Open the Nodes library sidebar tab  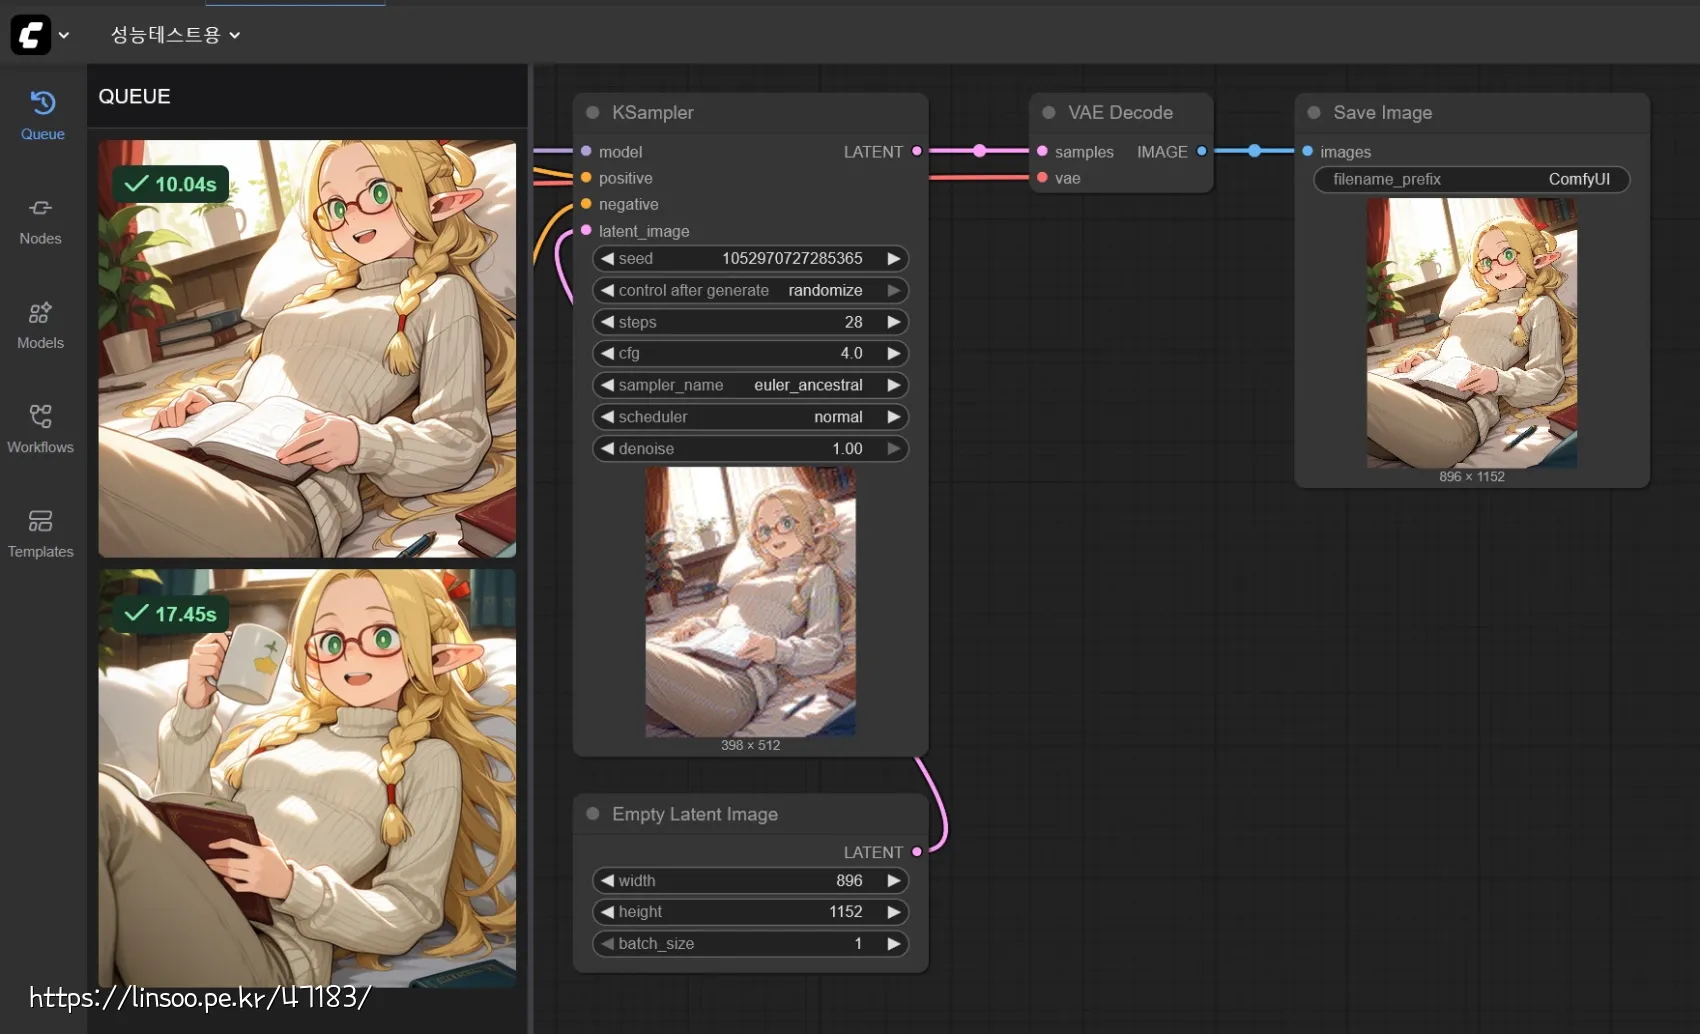[x=40, y=221]
